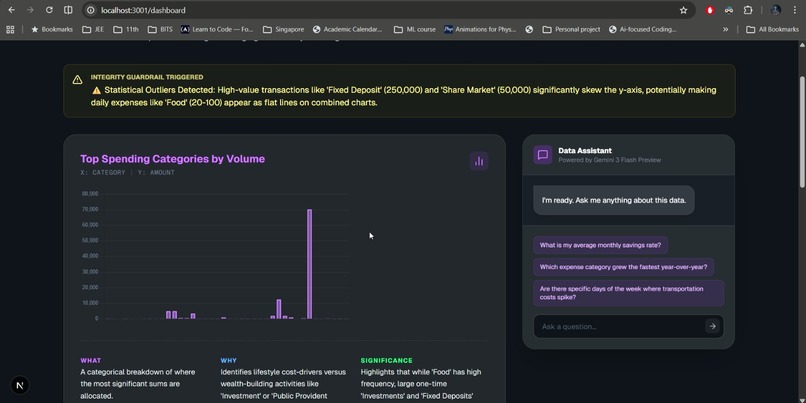
Task: Open the Personal project bookmark folder
Action: click(x=571, y=29)
